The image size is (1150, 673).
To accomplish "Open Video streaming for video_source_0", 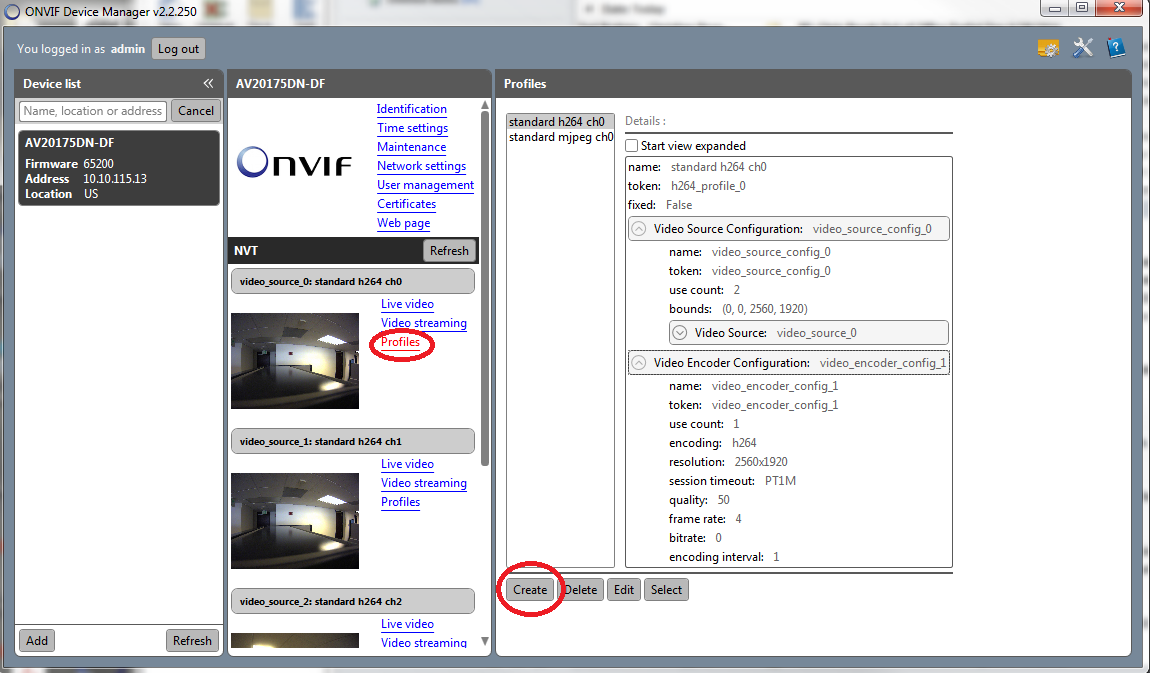I will [424, 323].
